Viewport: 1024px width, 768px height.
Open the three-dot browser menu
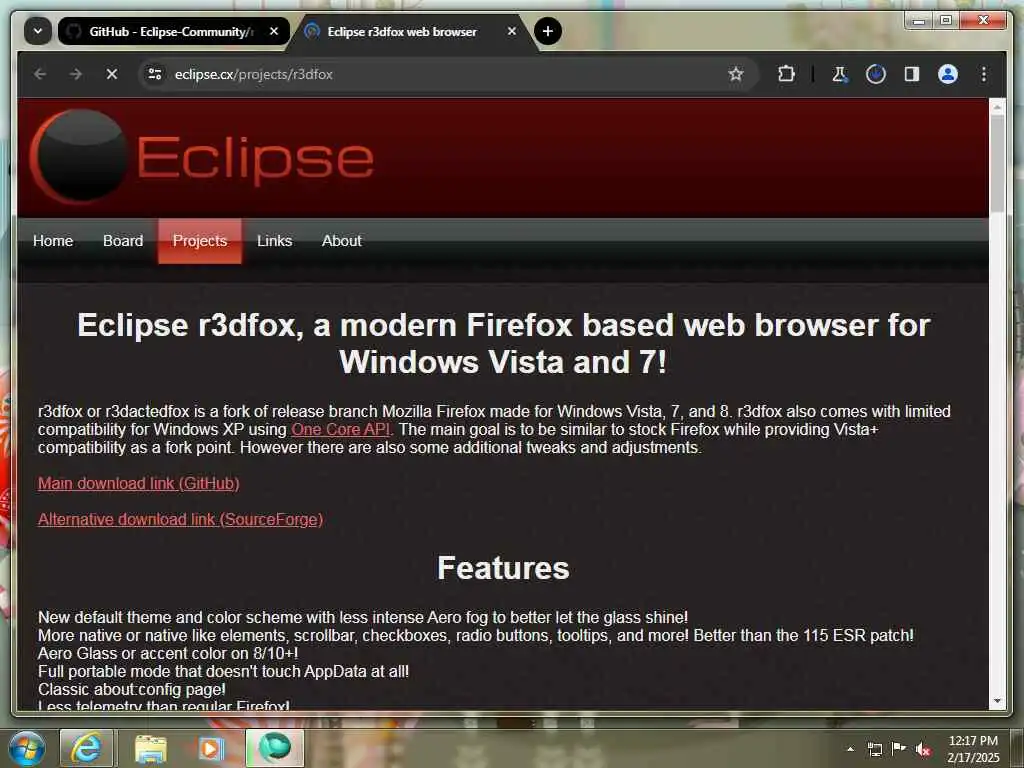pos(984,74)
